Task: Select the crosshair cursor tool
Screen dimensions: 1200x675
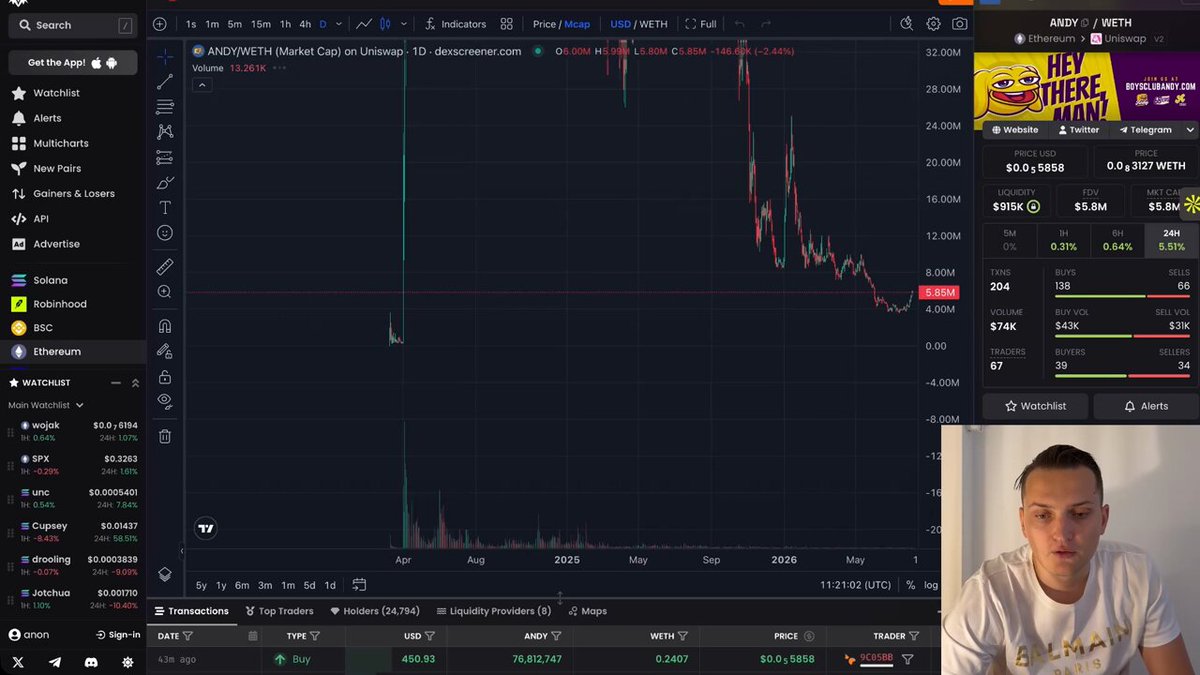Action: click(165, 56)
